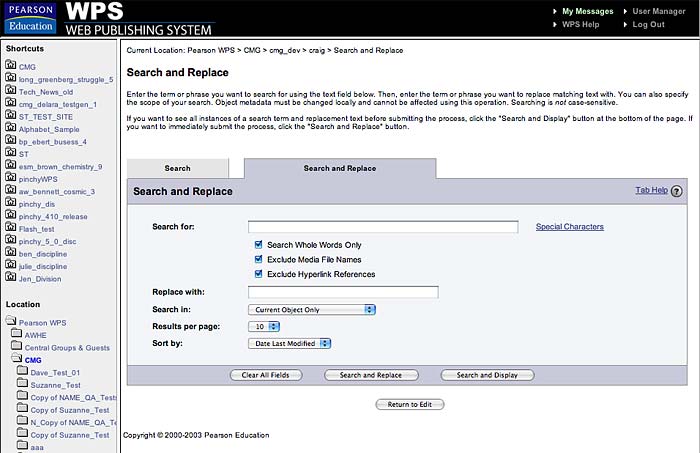
Task: Click the Search and Replace button
Action: (x=371, y=375)
